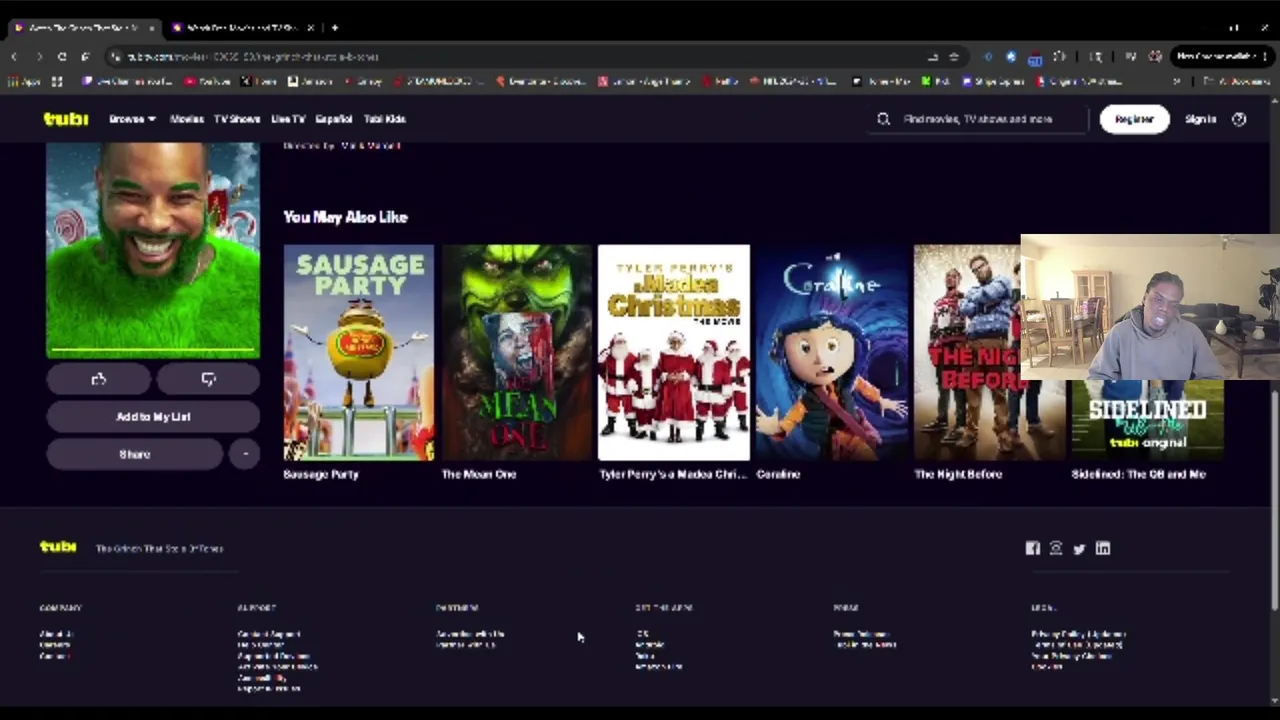Reload the page with the refresh icon
This screenshot has width=1280, height=720.
click(x=62, y=57)
